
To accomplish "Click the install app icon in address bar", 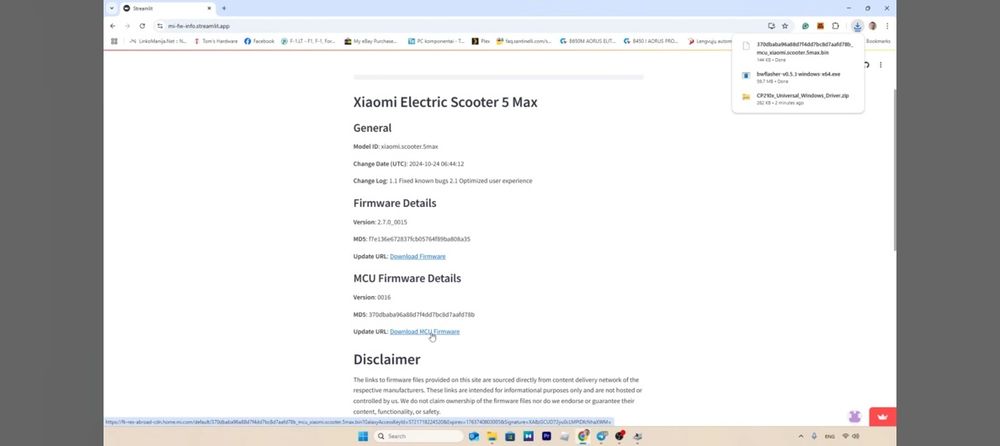I will click(772, 26).
